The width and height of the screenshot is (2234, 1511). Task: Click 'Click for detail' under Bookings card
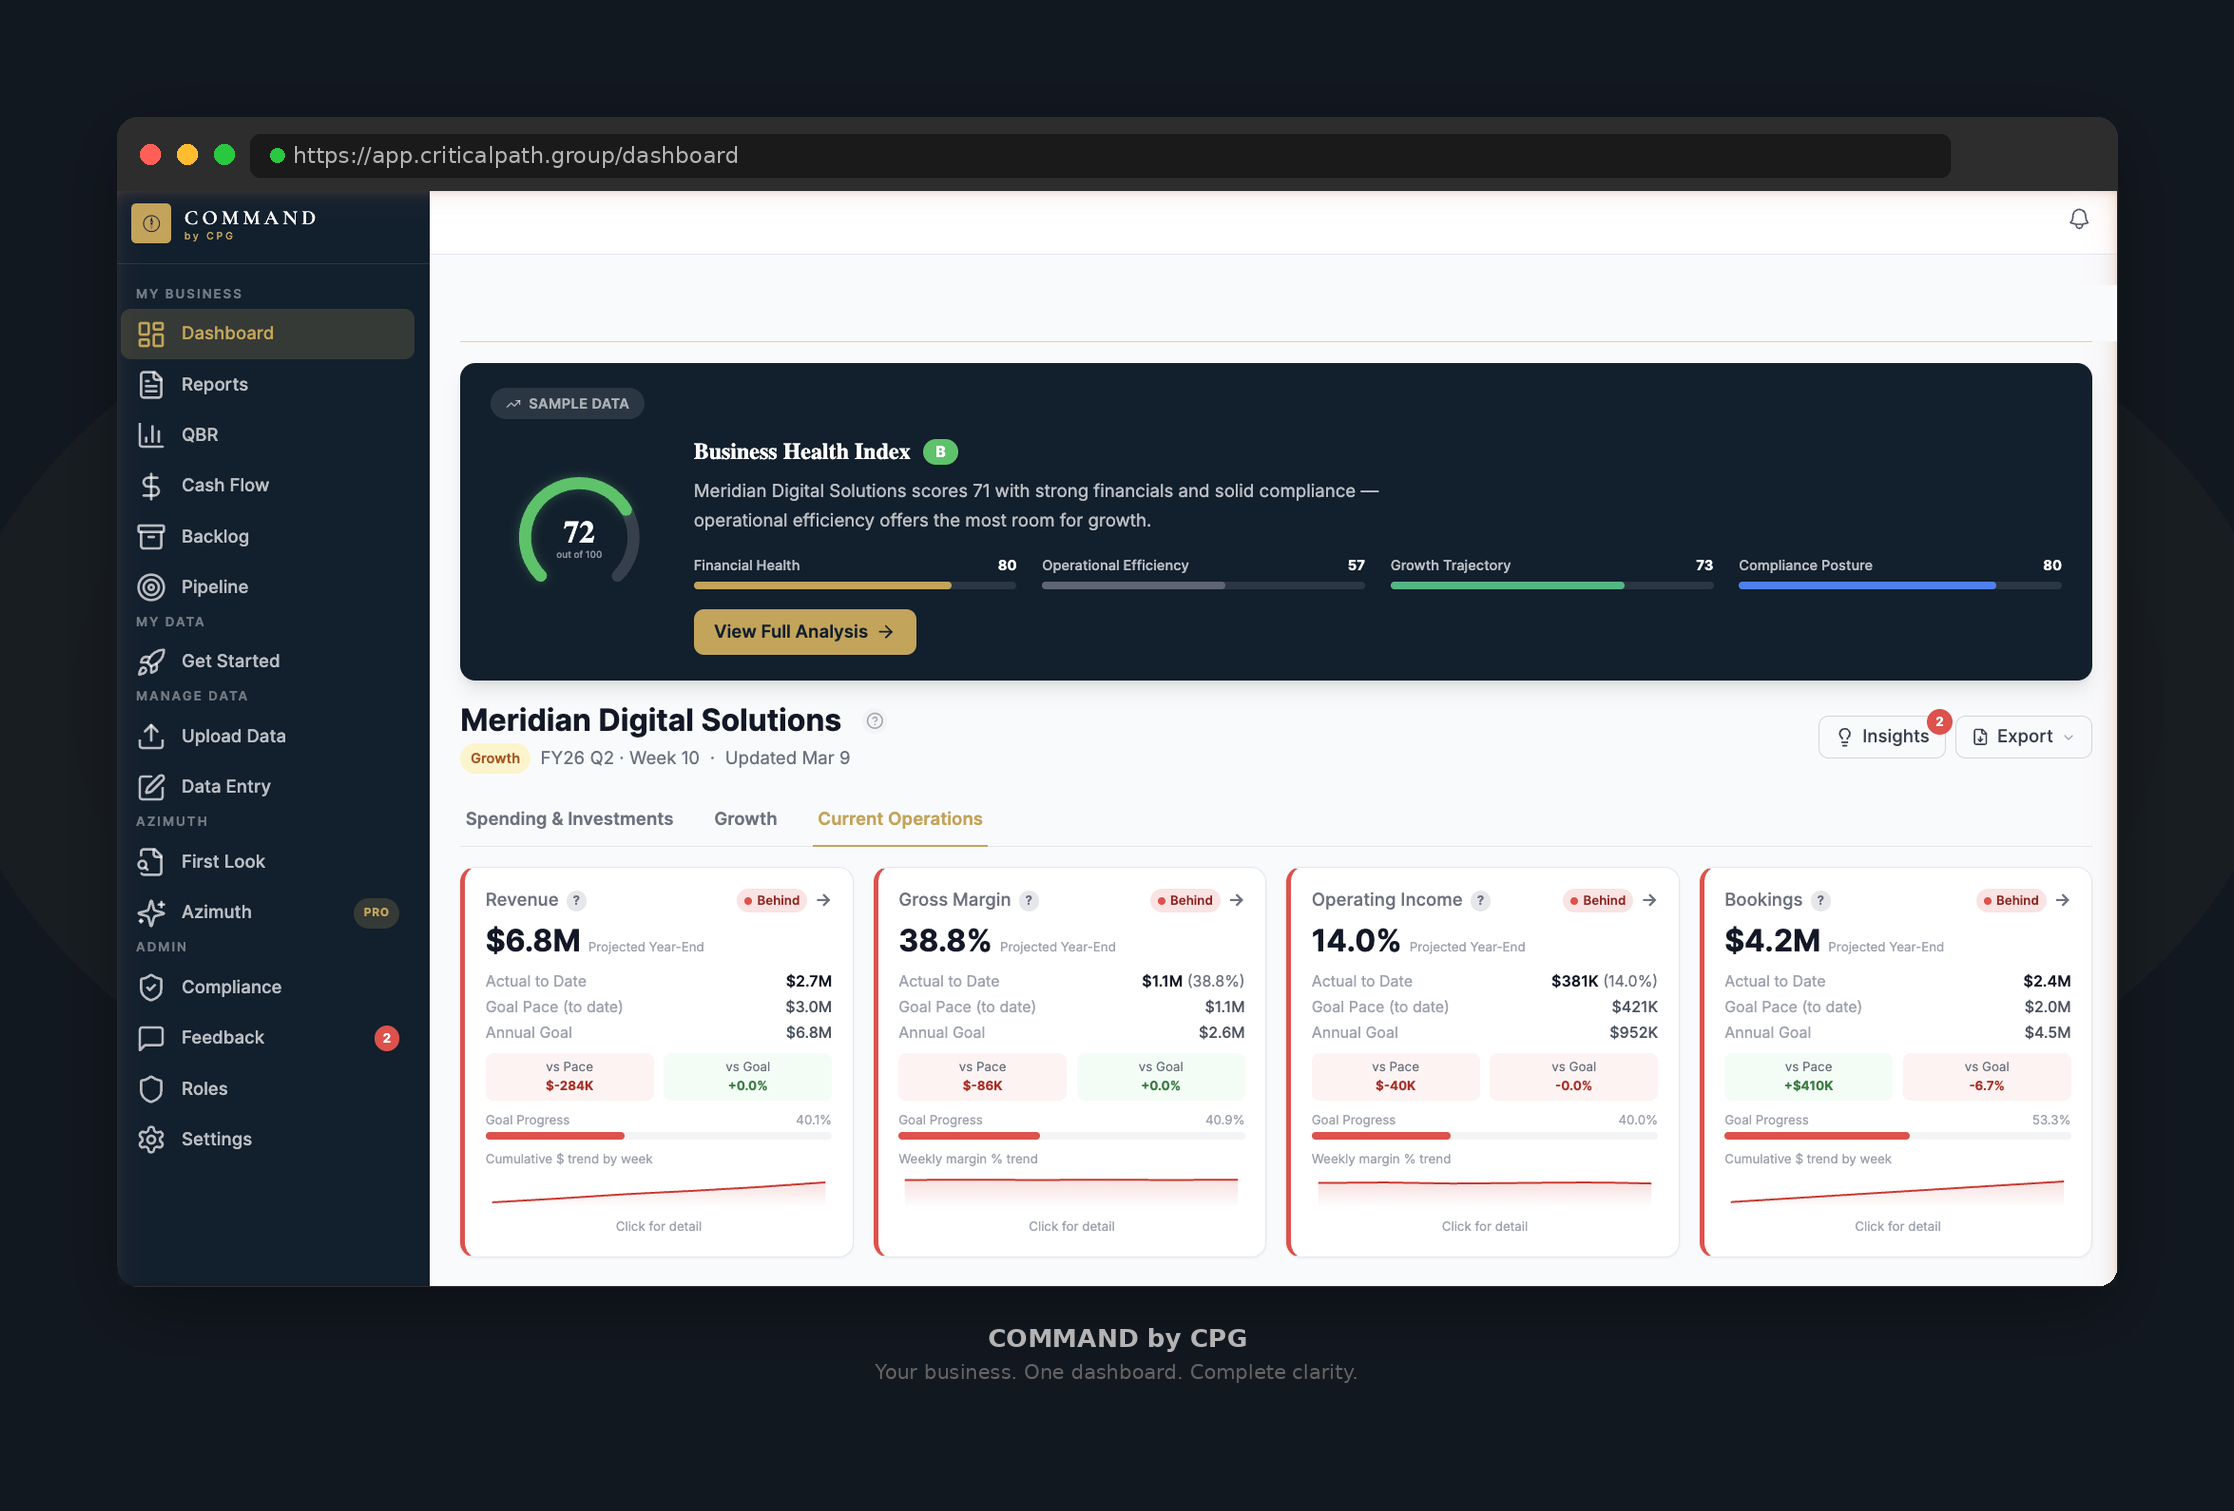click(1897, 1227)
